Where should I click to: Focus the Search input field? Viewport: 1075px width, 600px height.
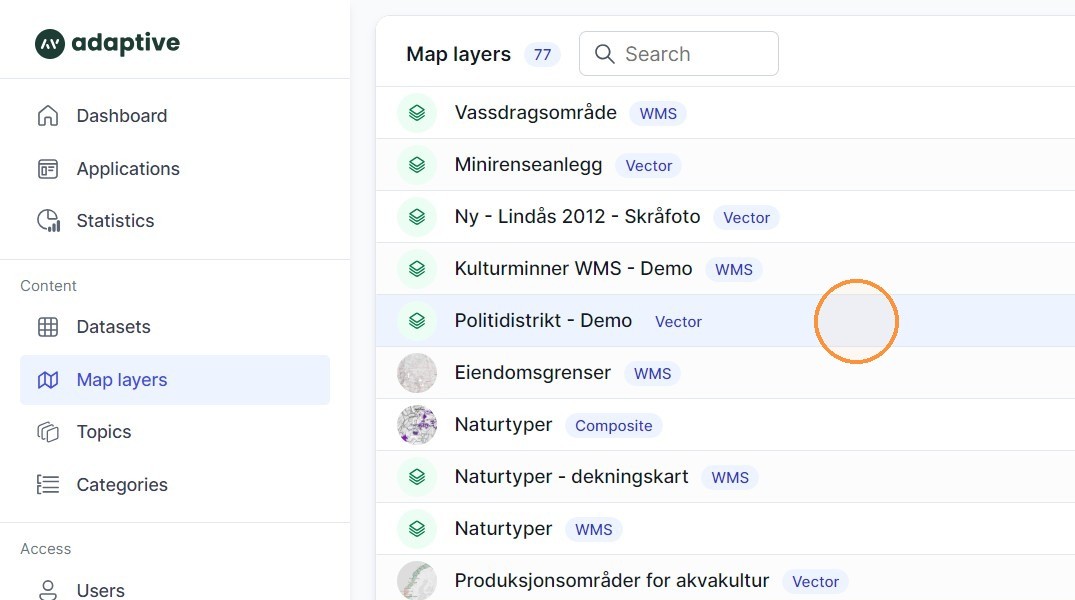[679, 53]
